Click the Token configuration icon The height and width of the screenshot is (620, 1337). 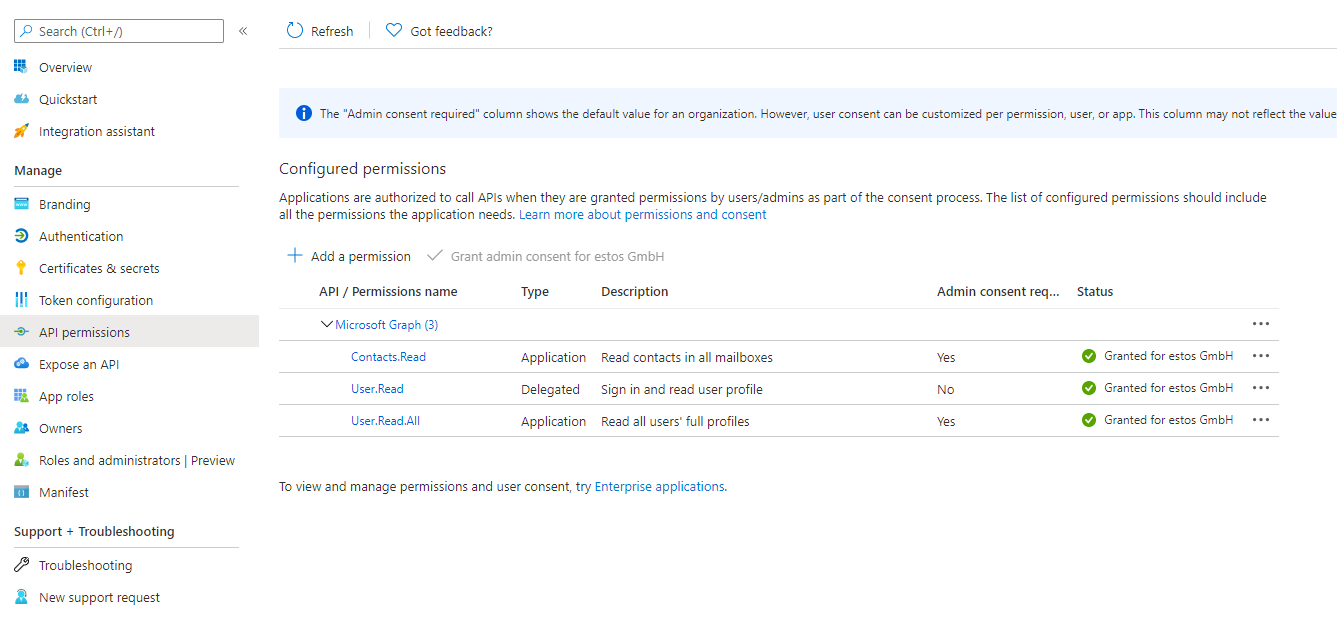(21, 300)
